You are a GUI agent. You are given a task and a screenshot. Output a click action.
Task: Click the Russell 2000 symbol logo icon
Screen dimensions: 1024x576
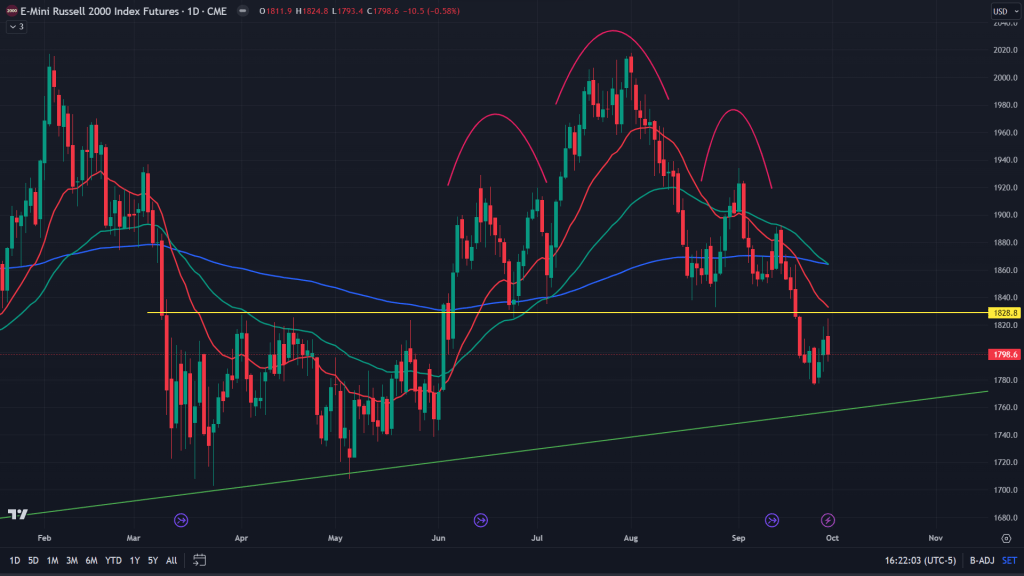10,11
